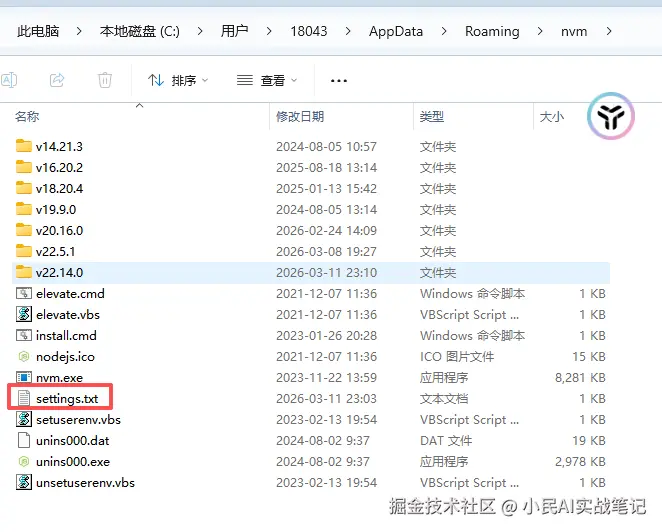This screenshot has height=532, width=662.
Task: Click the floating round assistant icon
Action: 610,116
